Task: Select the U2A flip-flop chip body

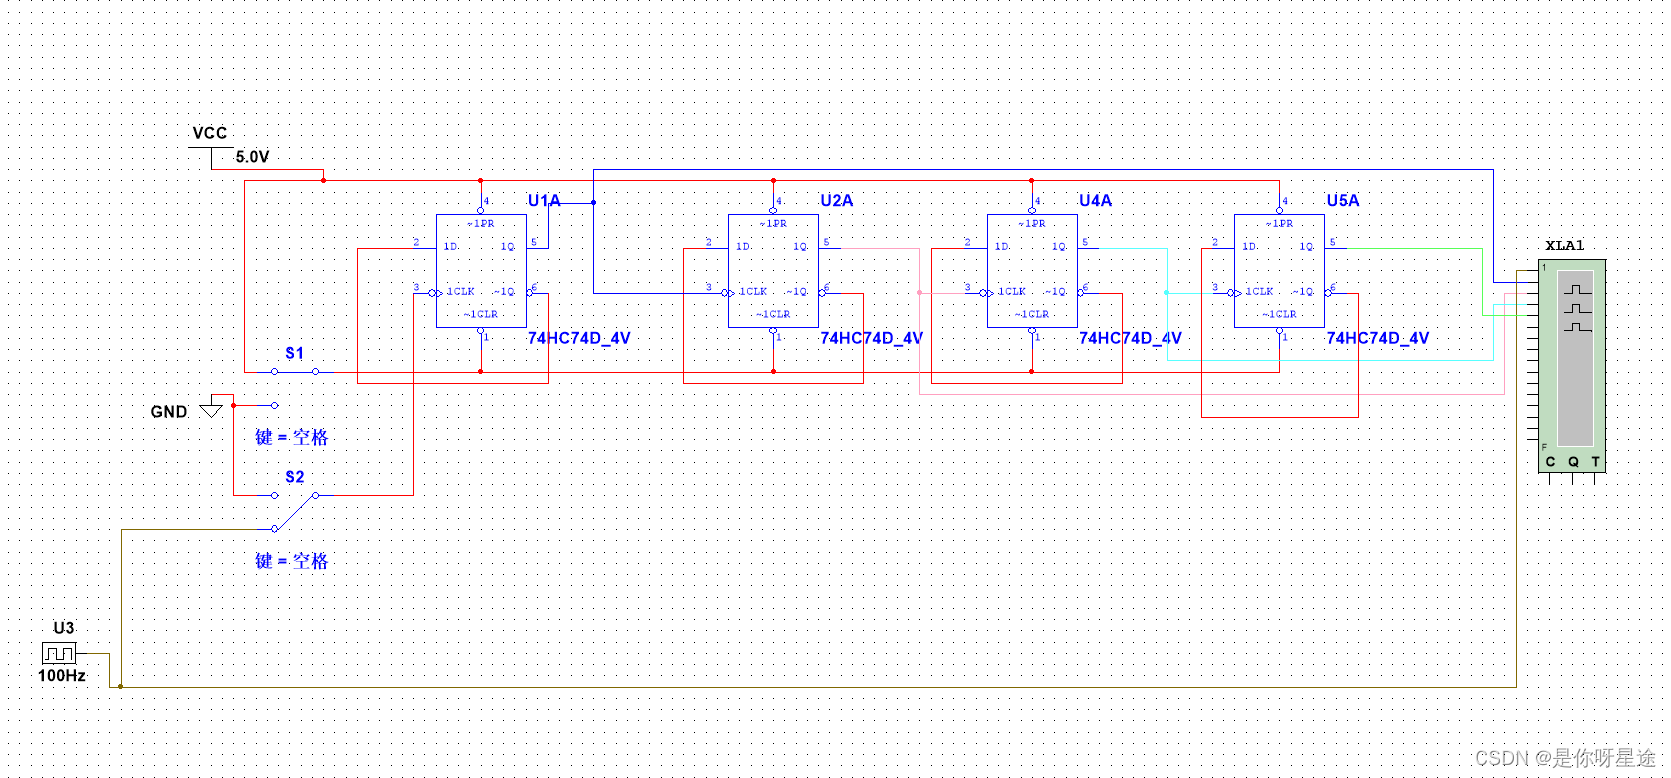Action: pyautogui.click(x=773, y=271)
